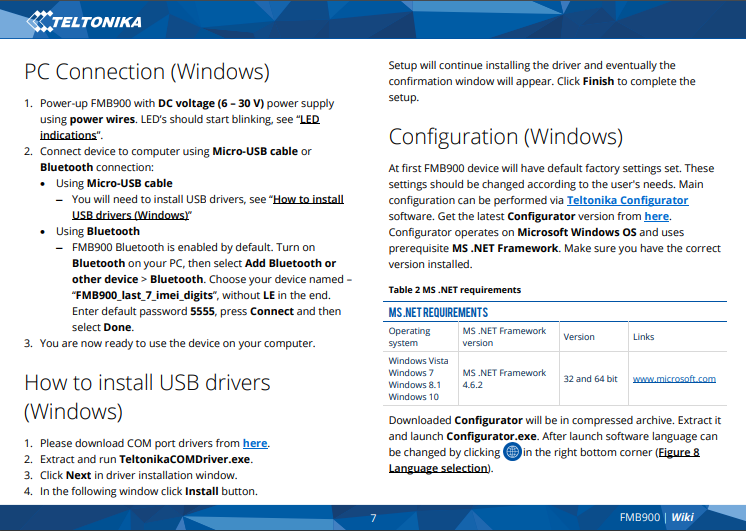The height and width of the screenshot is (531, 746).
Task: Click page number 7 in the footer
Action: click(x=373, y=517)
